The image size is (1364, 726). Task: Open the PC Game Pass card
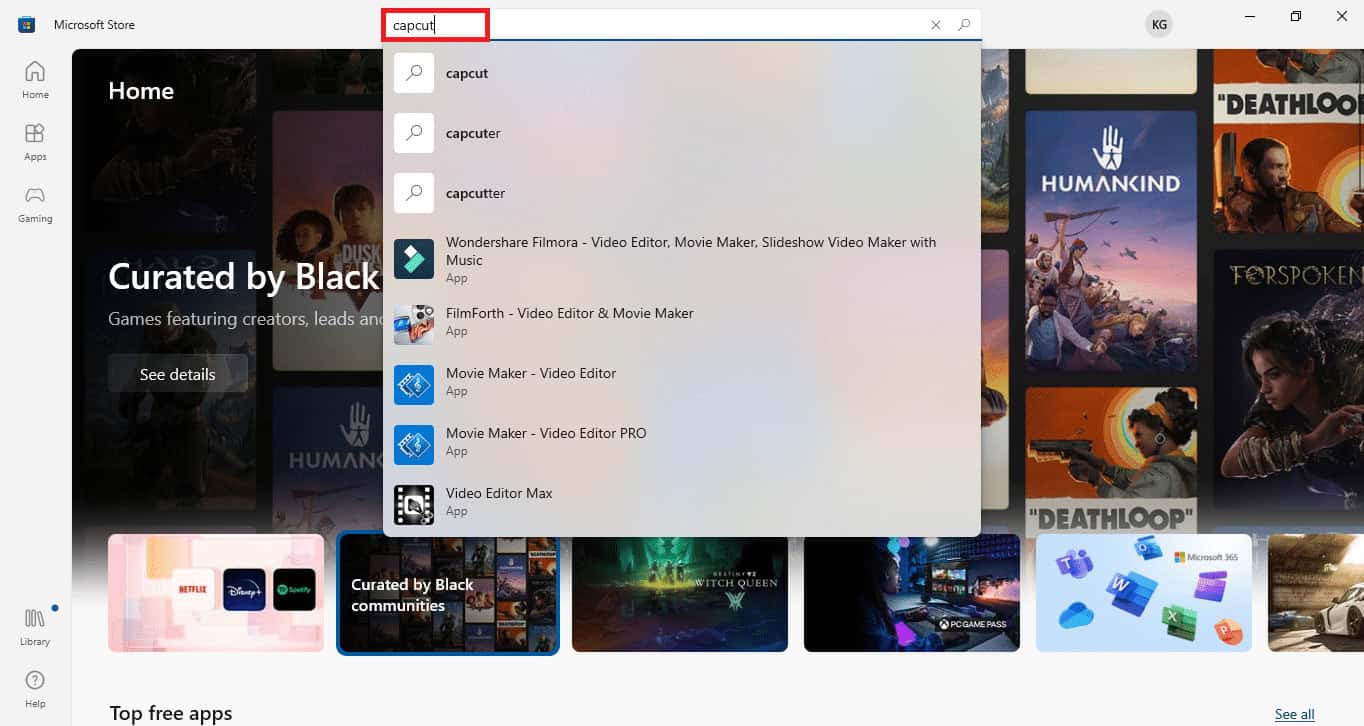pos(912,593)
